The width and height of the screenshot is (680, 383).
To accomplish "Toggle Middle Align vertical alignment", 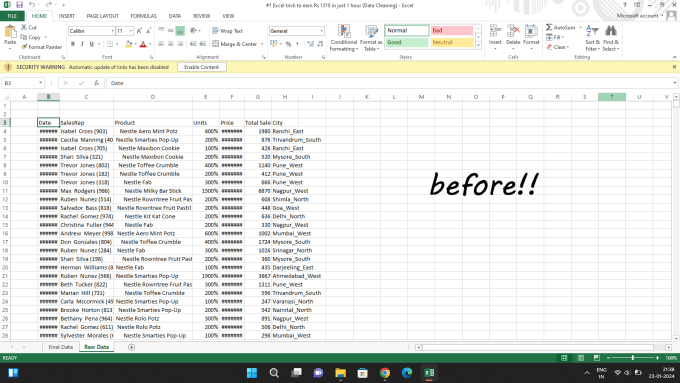I will pos(170,30).
